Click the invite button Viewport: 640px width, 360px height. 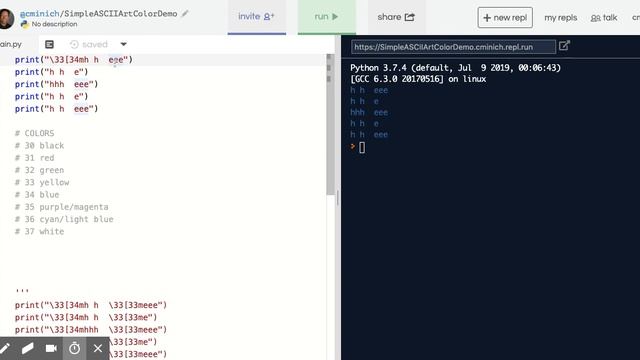(x=256, y=17)
